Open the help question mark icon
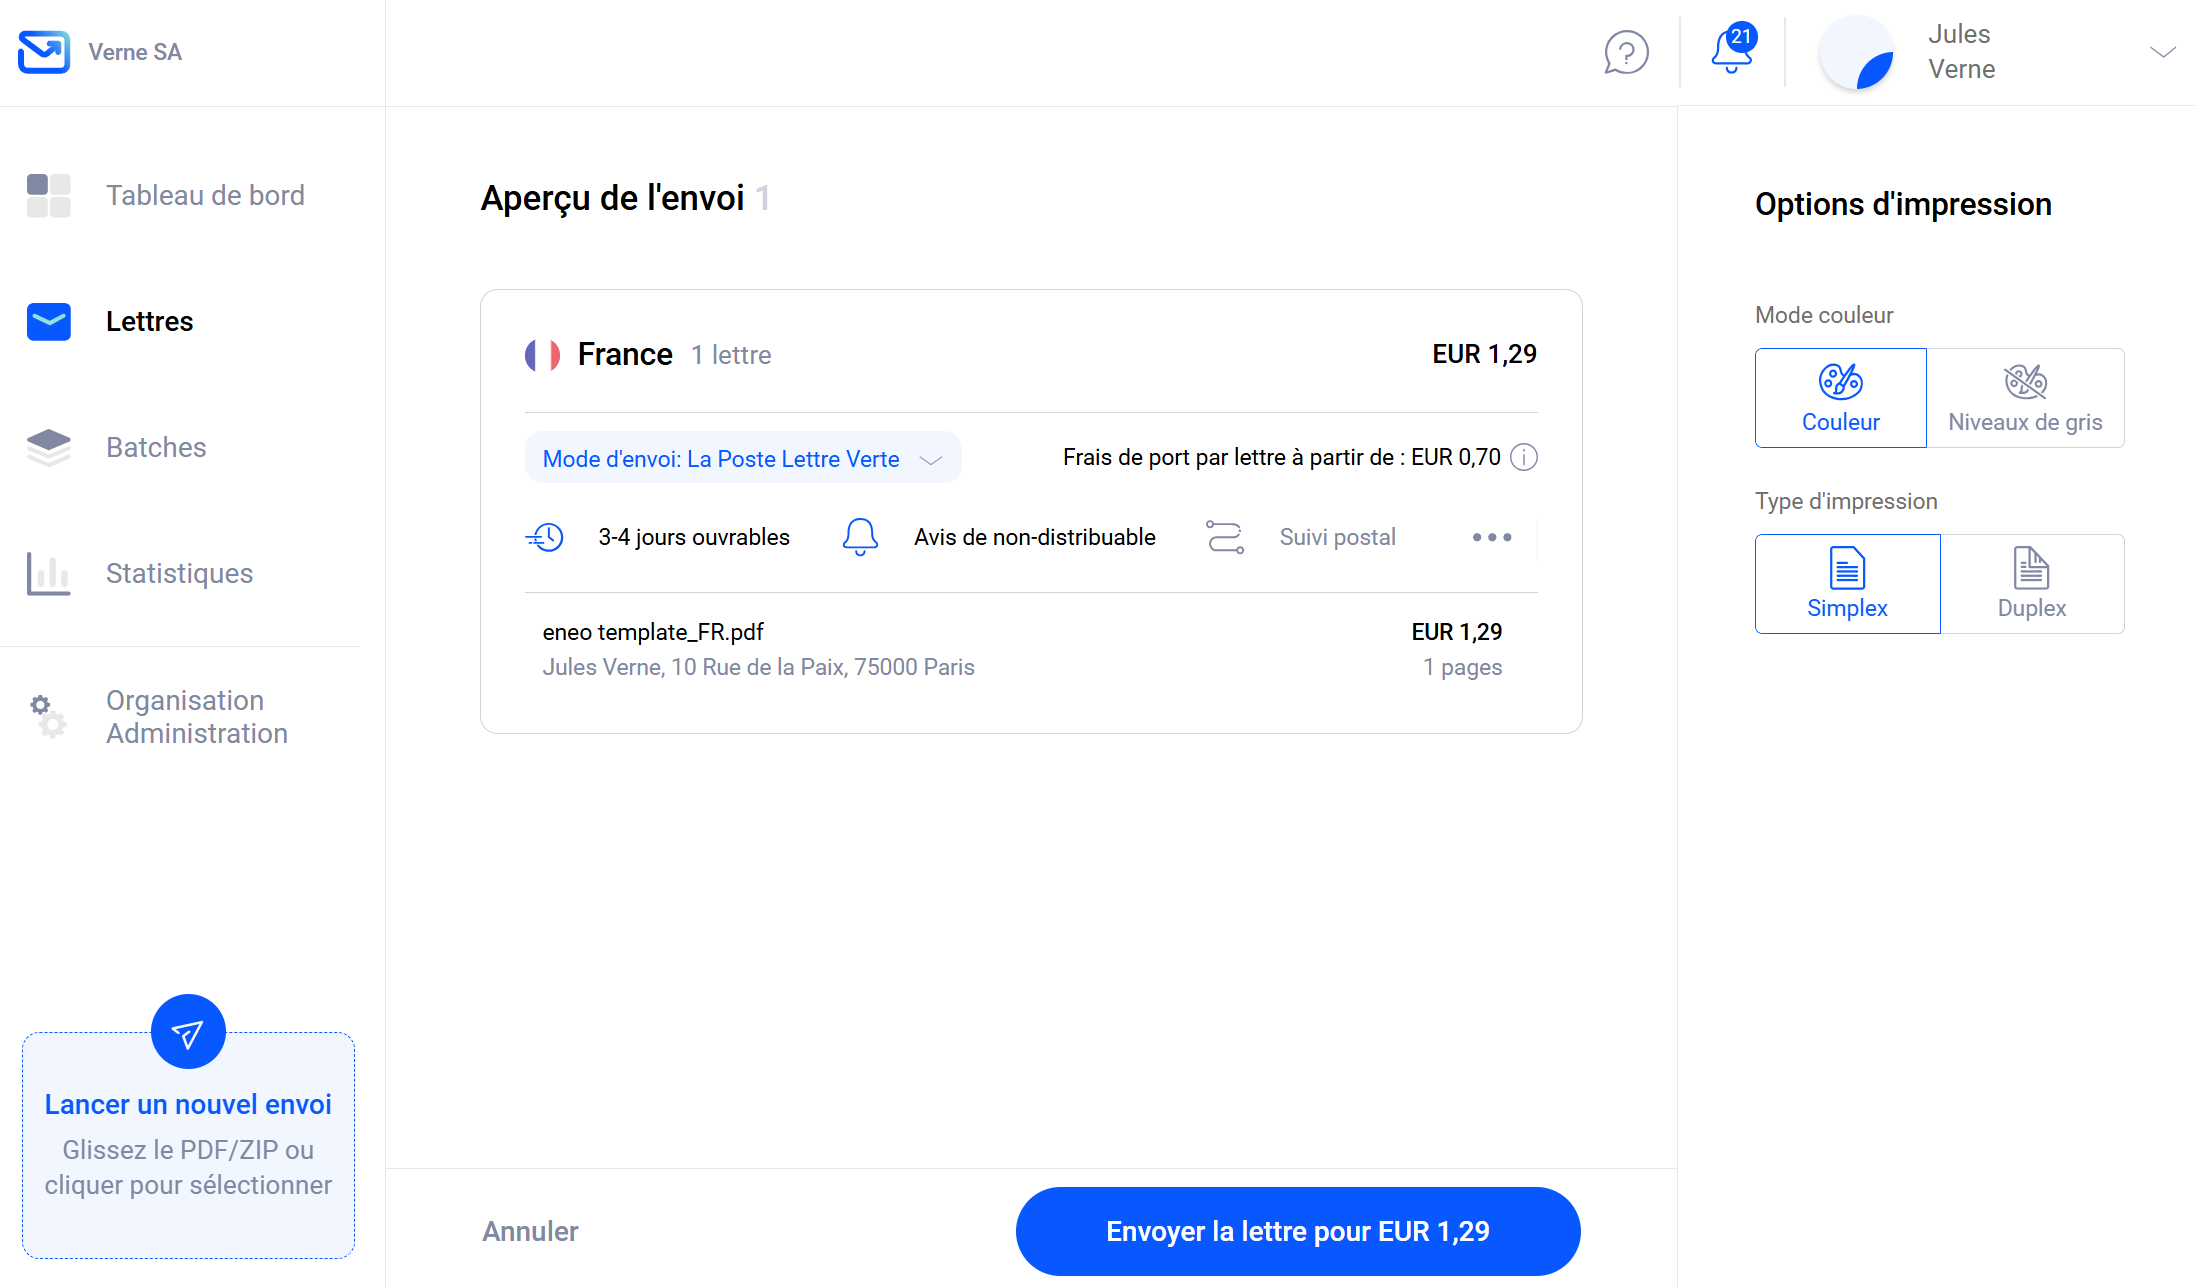 click(1626, 52)
